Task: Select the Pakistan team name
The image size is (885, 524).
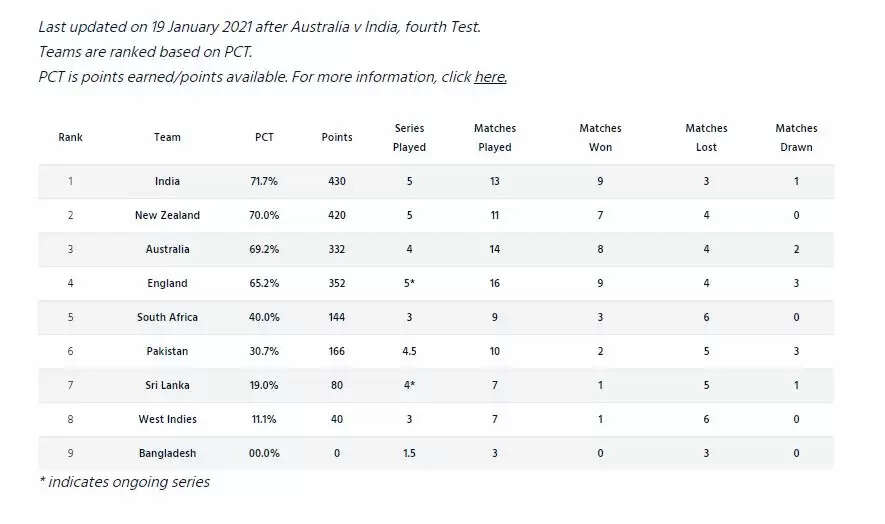Action: 167,351
